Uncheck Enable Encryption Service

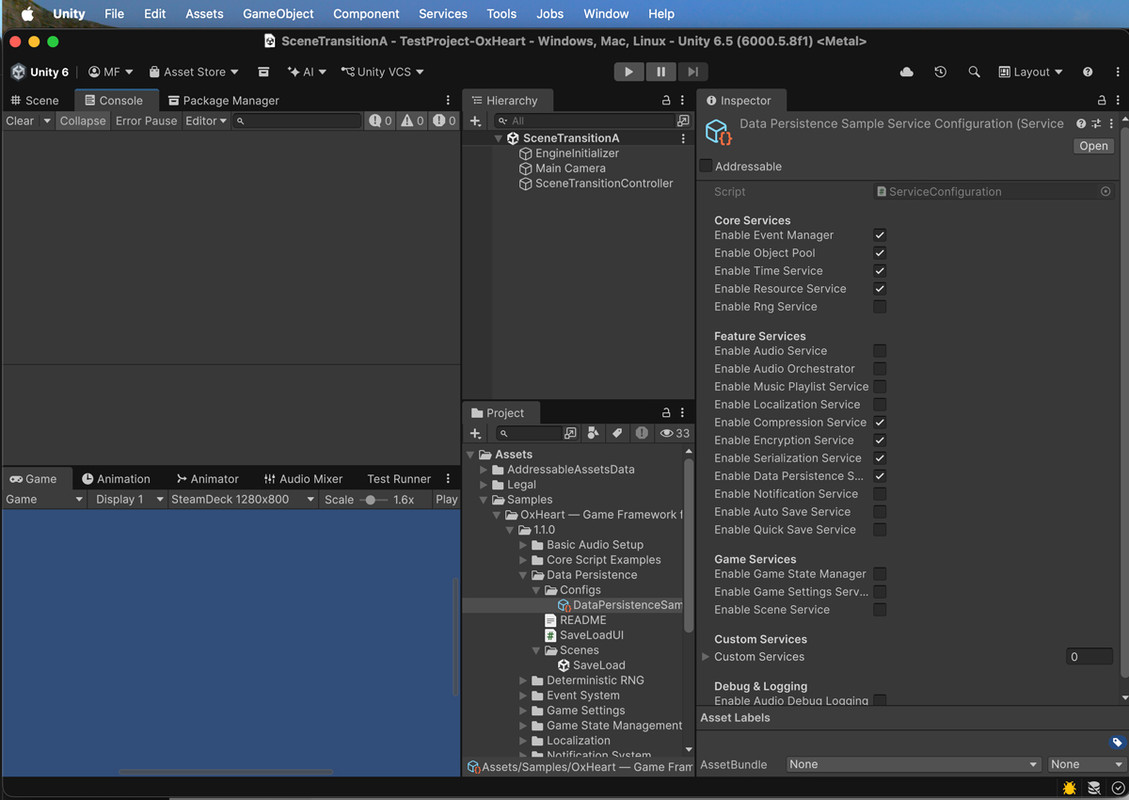click(880, 441)
